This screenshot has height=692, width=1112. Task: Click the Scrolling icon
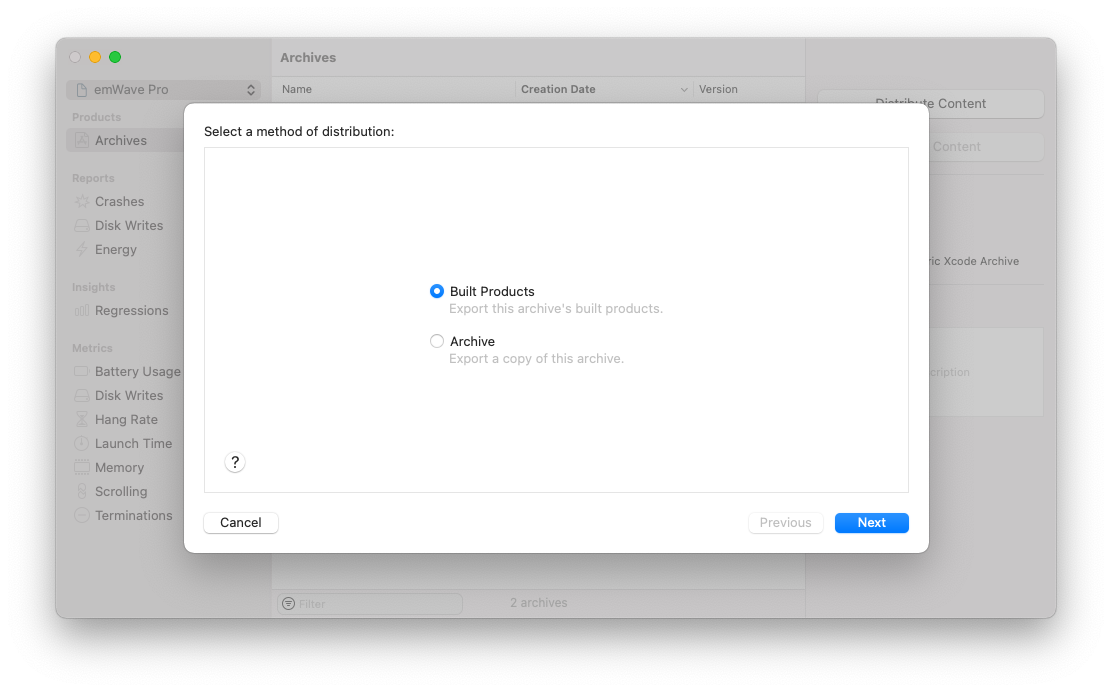tap(82, 491)
